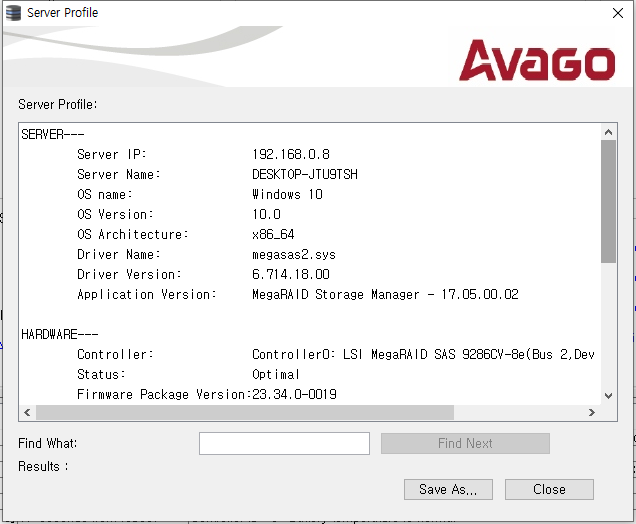
Task: Click the Save As... button
Action: [x=448, y=490]
